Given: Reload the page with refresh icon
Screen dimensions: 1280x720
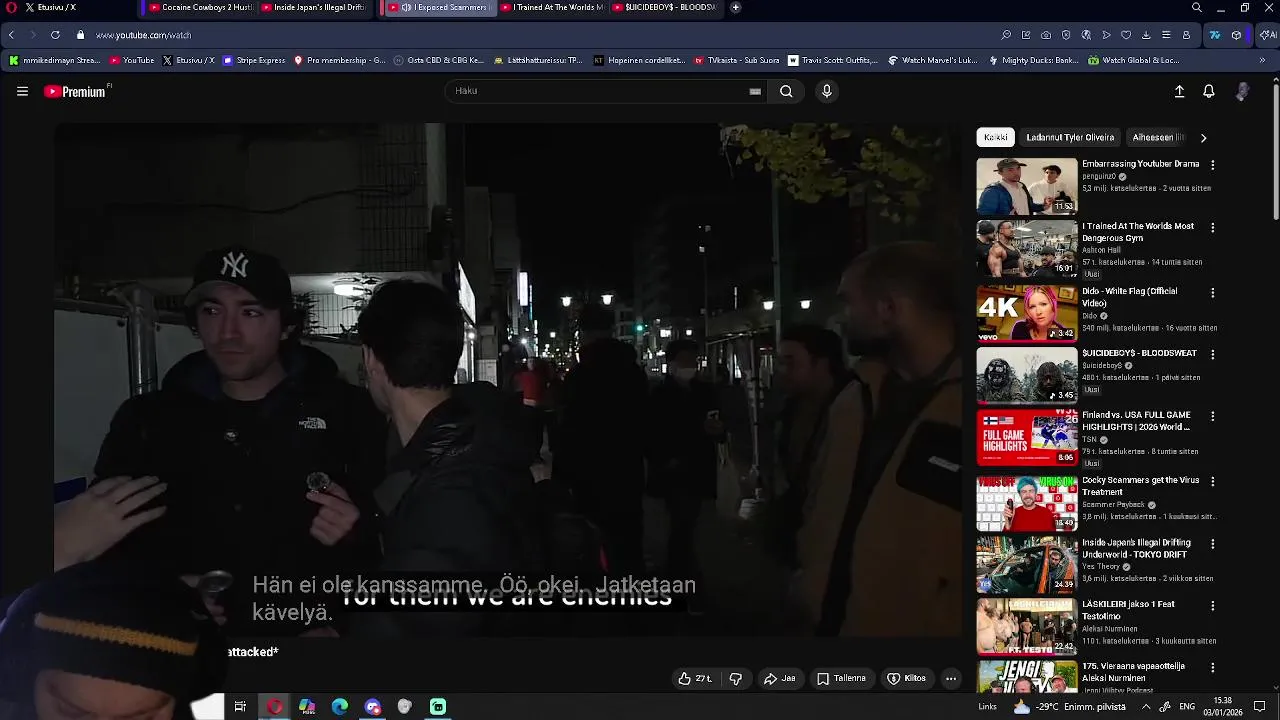Looking at the screenshot, I should click(x=55, y=35).
